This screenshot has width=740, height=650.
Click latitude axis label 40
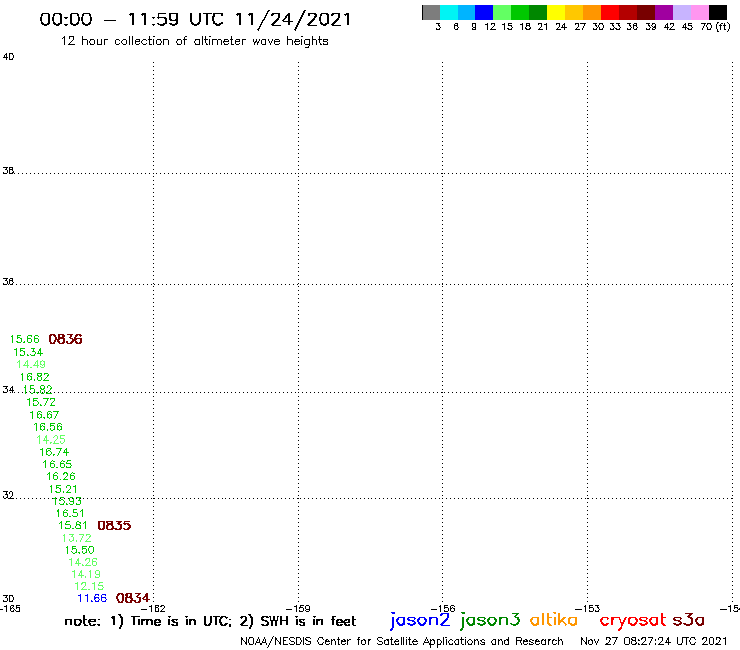click(8, 57)
